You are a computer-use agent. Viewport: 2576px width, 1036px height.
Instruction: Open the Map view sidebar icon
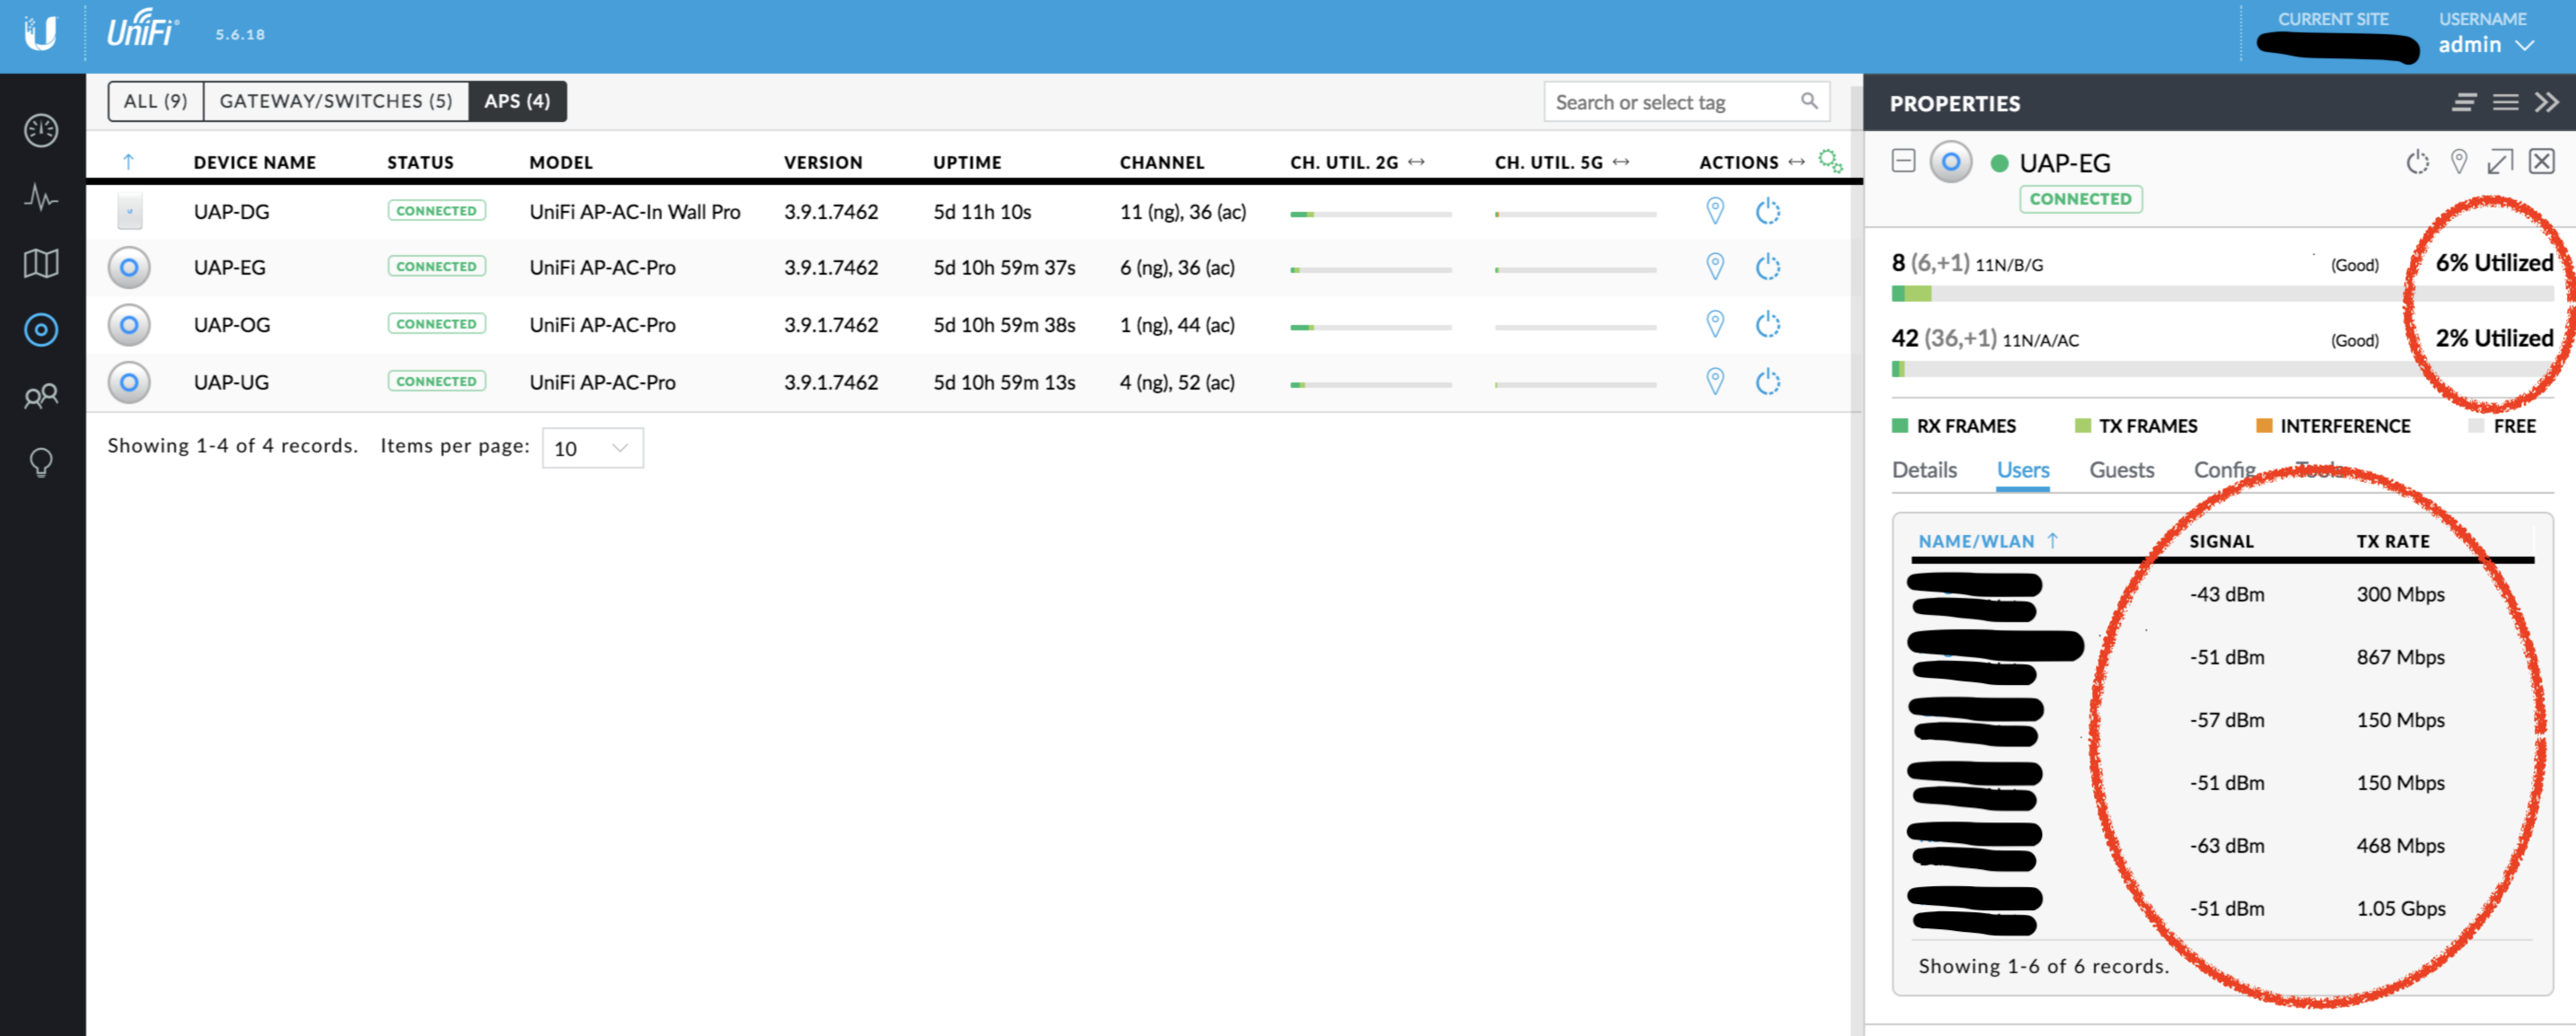[x=41, y=263]
